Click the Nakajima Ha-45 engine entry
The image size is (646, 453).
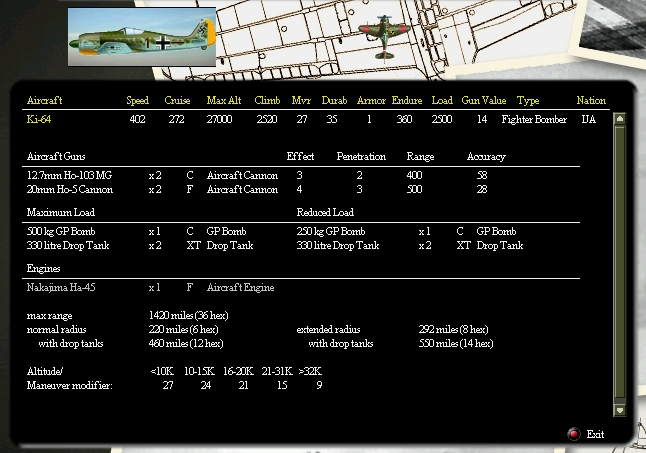pos(61,287)
